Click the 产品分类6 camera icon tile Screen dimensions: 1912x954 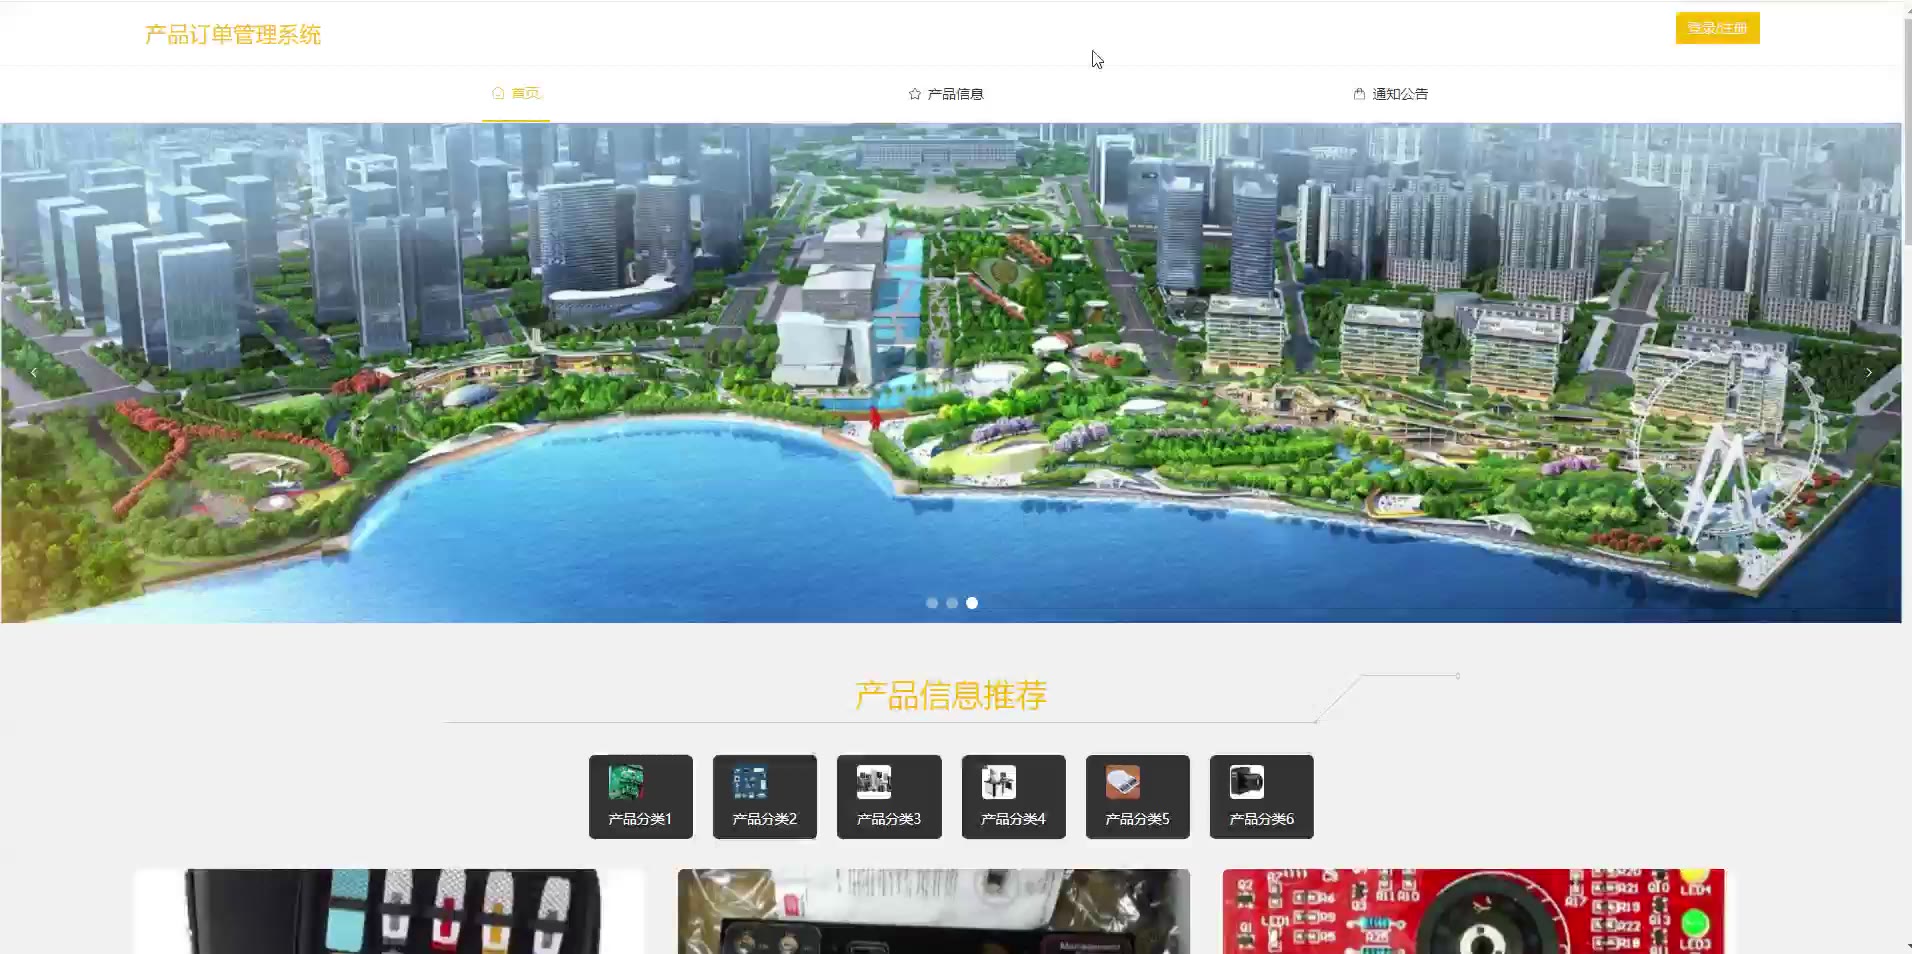tap(1261, 796)
